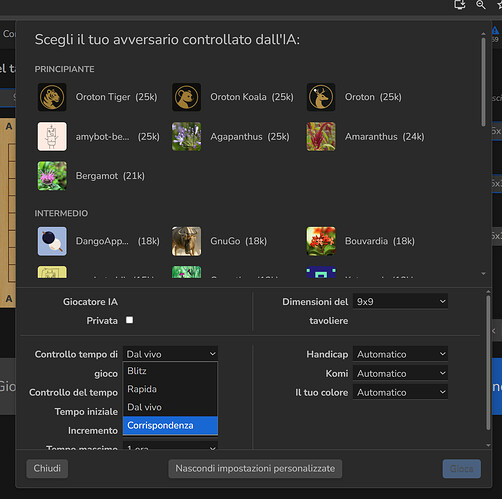502x499 pixels.
Task: Select Corrispondenza from the time list
Action: click(x=170, y=425)
